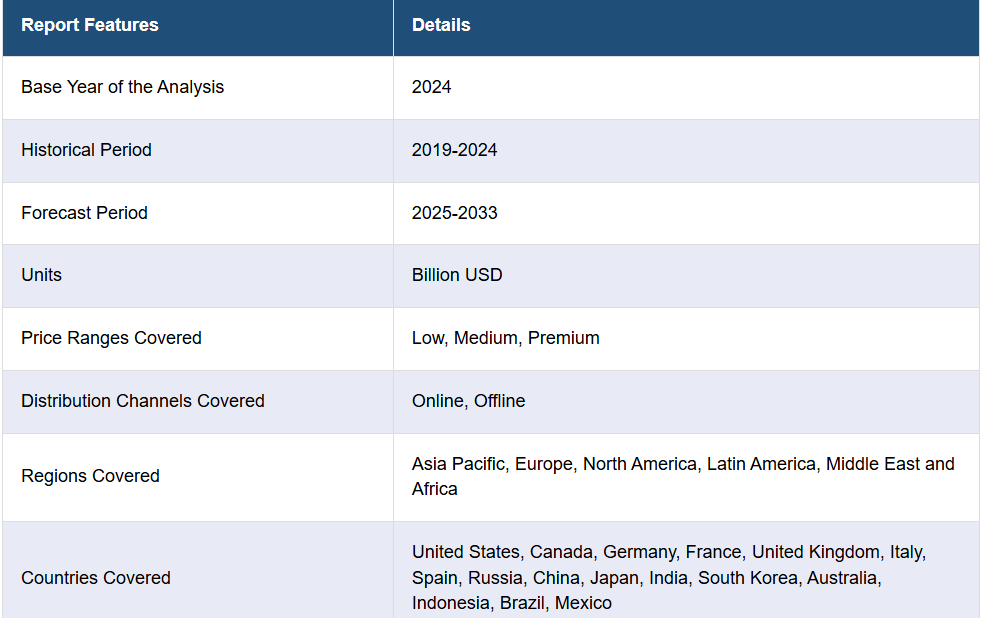Select the Units row label
The image size is (984, 618).
click(x=41, y=275)
